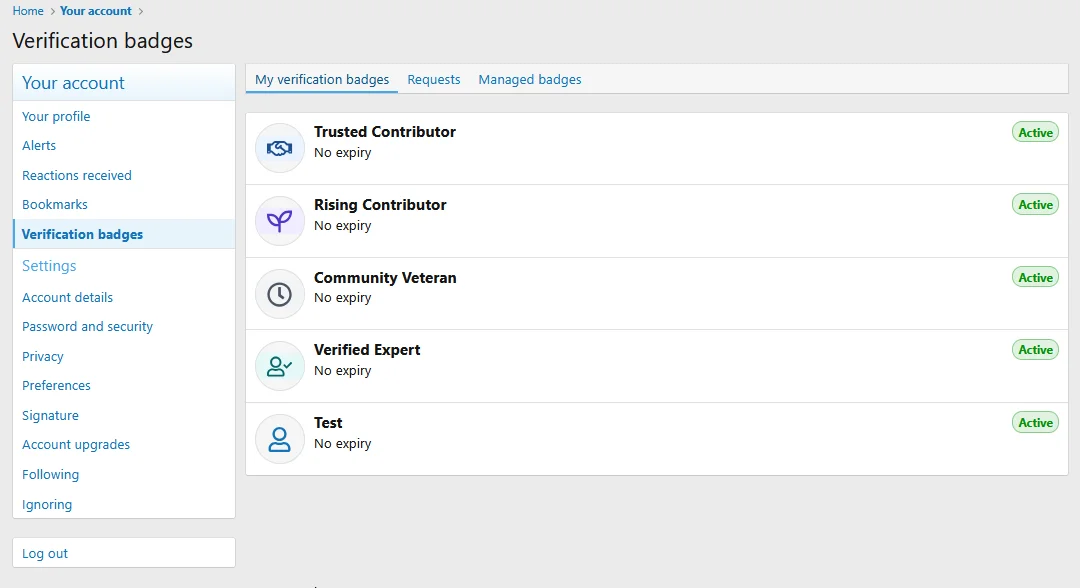Image resolution: width=1080 pixels, height=588 pixels.
Task: Click the Trusted Contributor badge title
Action: [x=384, y=132]
